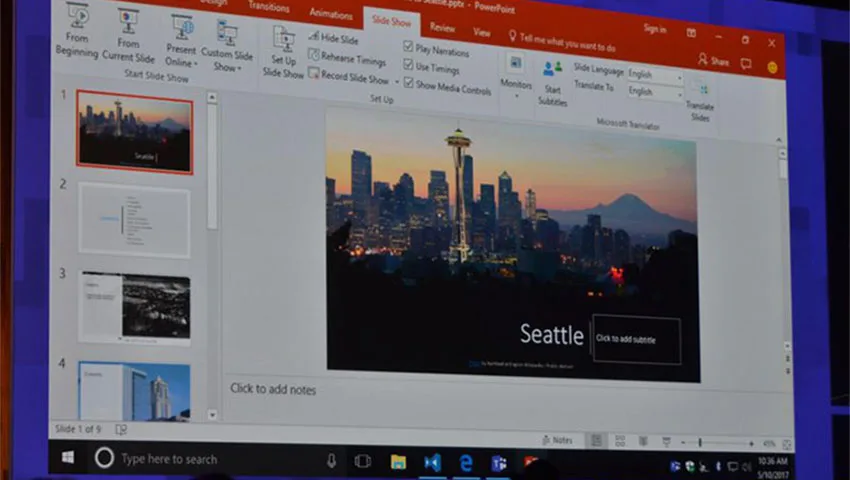Click the zoom slider handle

(x=700, y=443)
